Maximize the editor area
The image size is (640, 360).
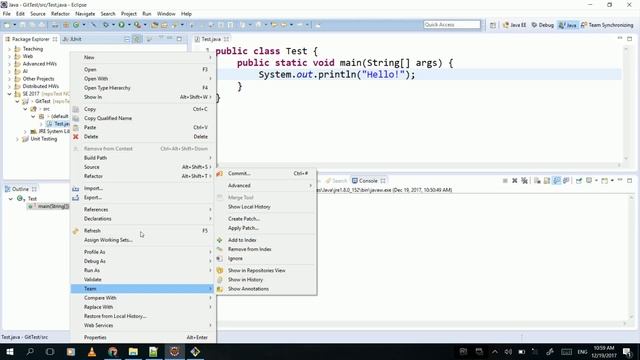click(629, 39)
